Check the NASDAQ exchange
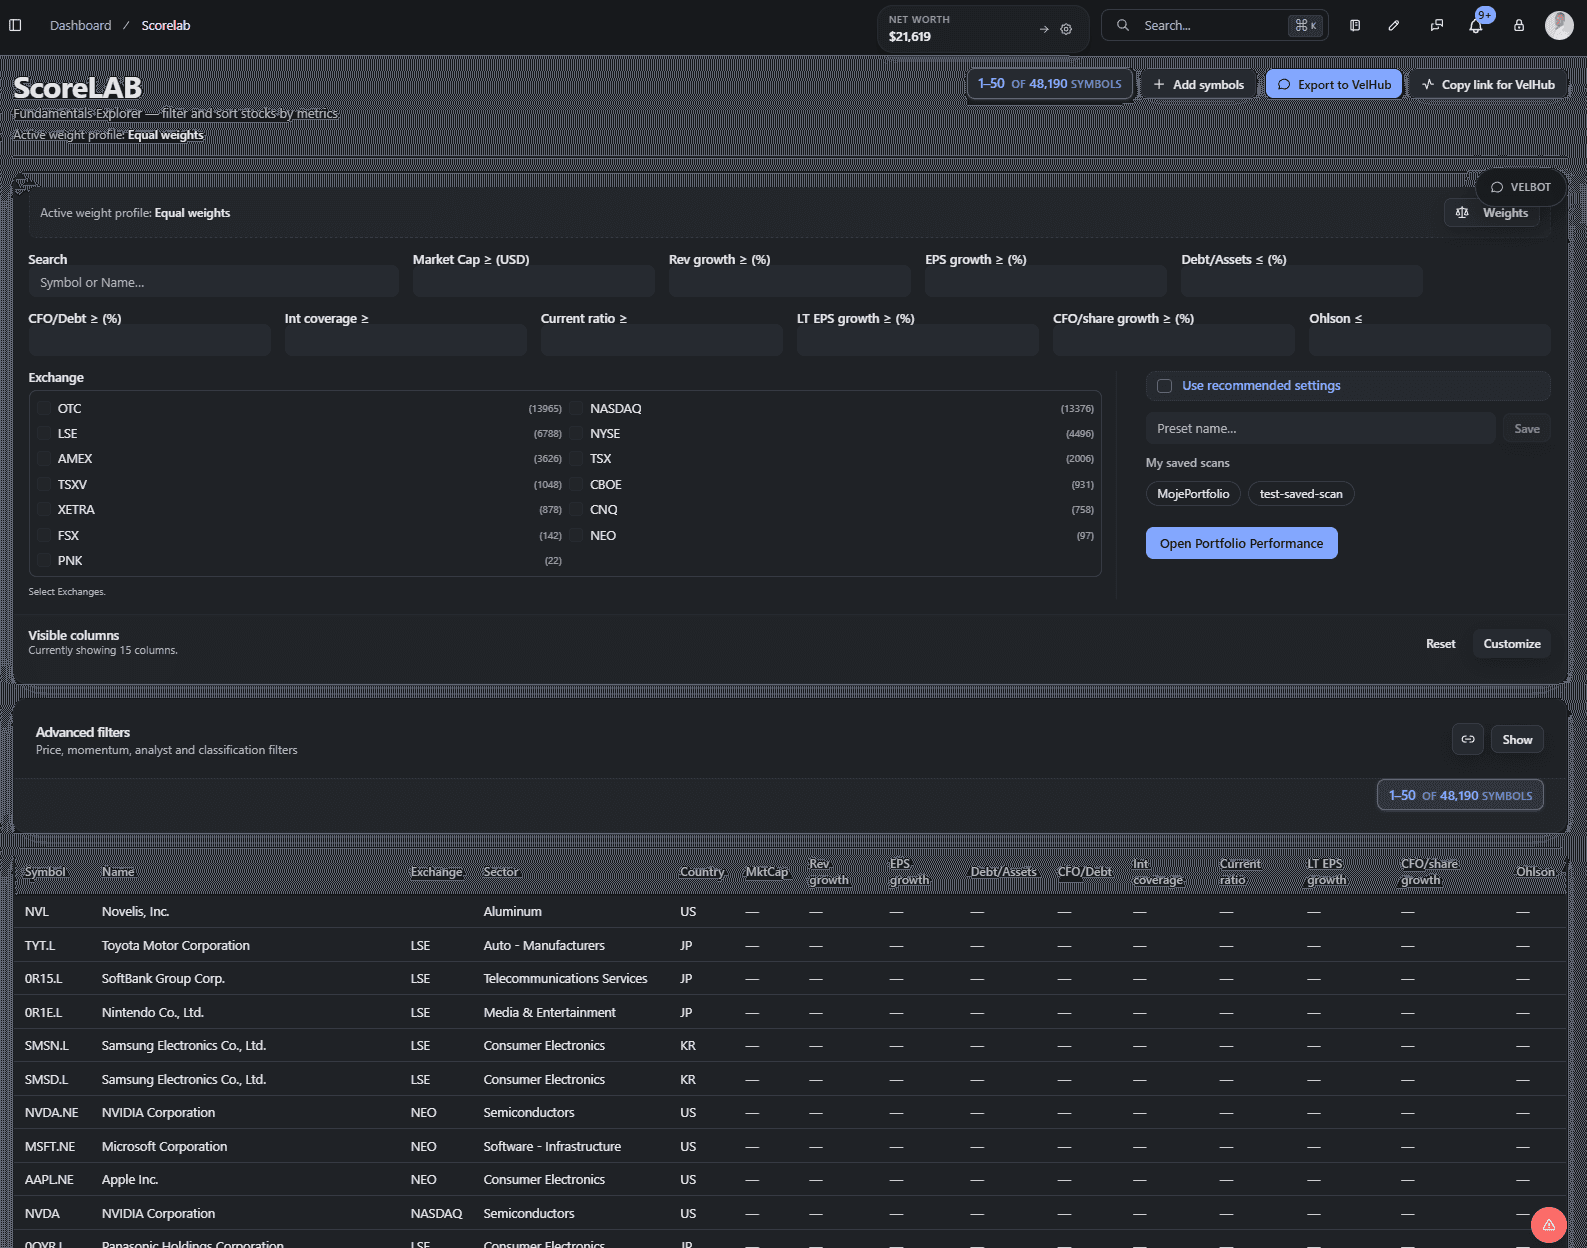The image size is (1587, 1248). (577, 408)
